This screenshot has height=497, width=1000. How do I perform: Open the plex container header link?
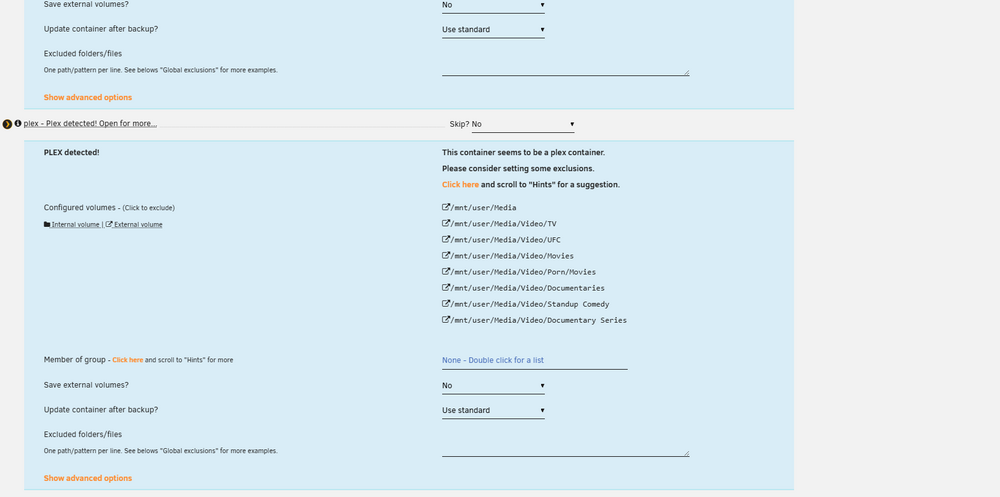(x=90, y=123)
